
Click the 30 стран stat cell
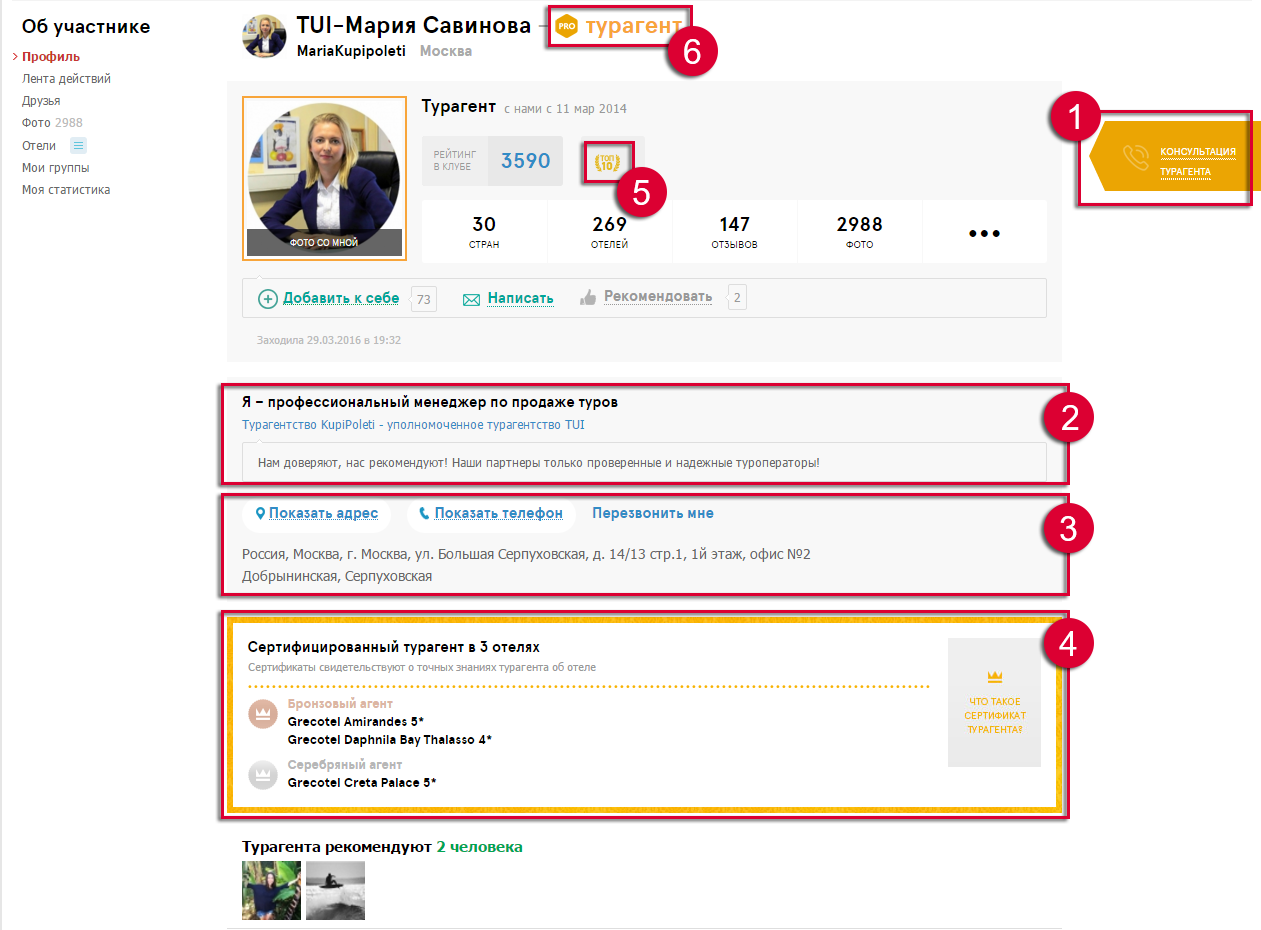pyautogui.click(x=485, y=232)
